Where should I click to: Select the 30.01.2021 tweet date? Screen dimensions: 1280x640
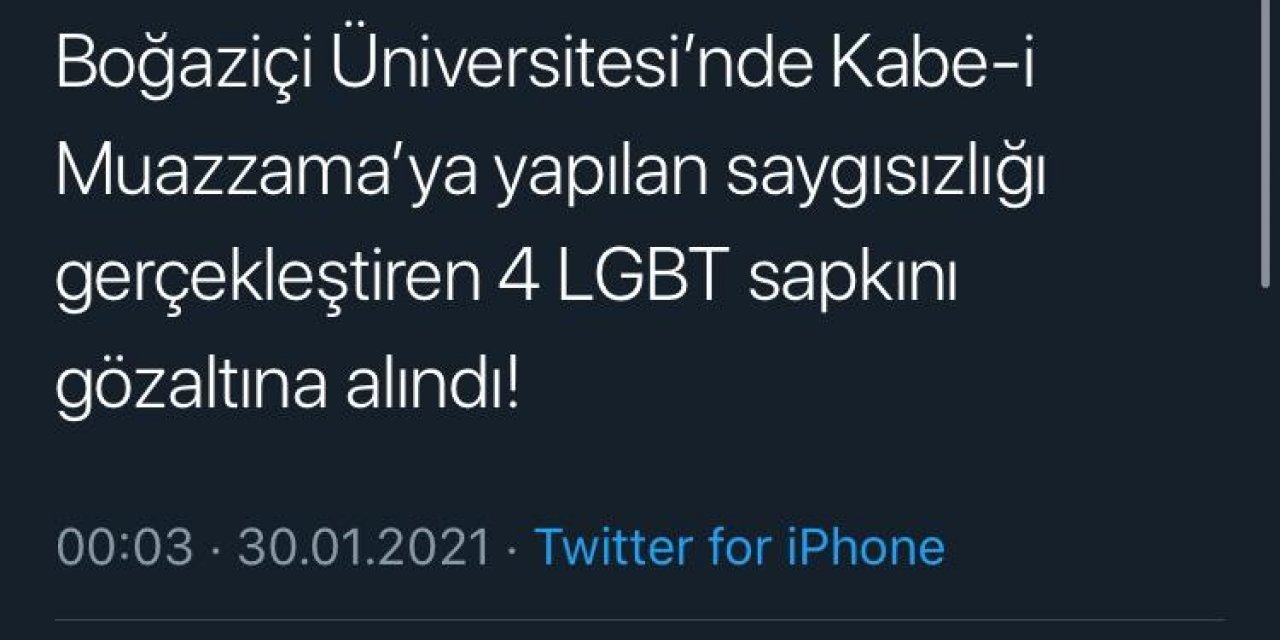click(x=364, y=548)
